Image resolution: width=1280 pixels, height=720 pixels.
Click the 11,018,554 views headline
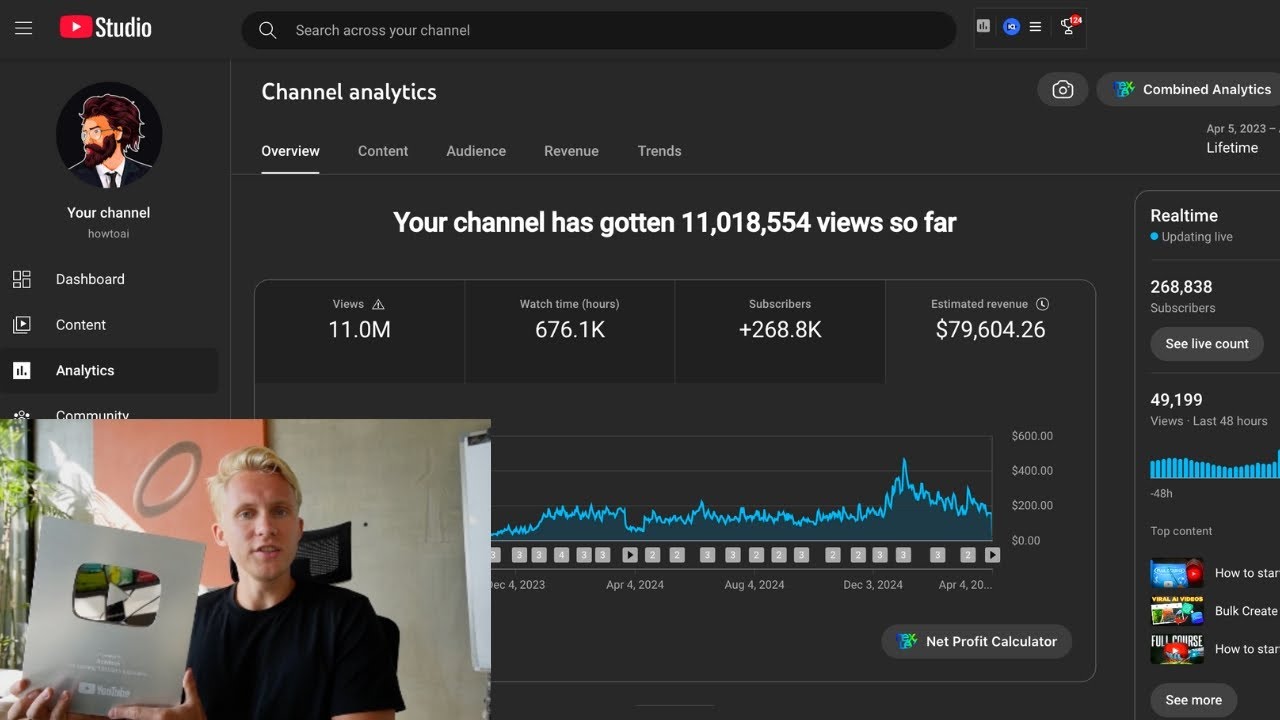tap(674, 222)
